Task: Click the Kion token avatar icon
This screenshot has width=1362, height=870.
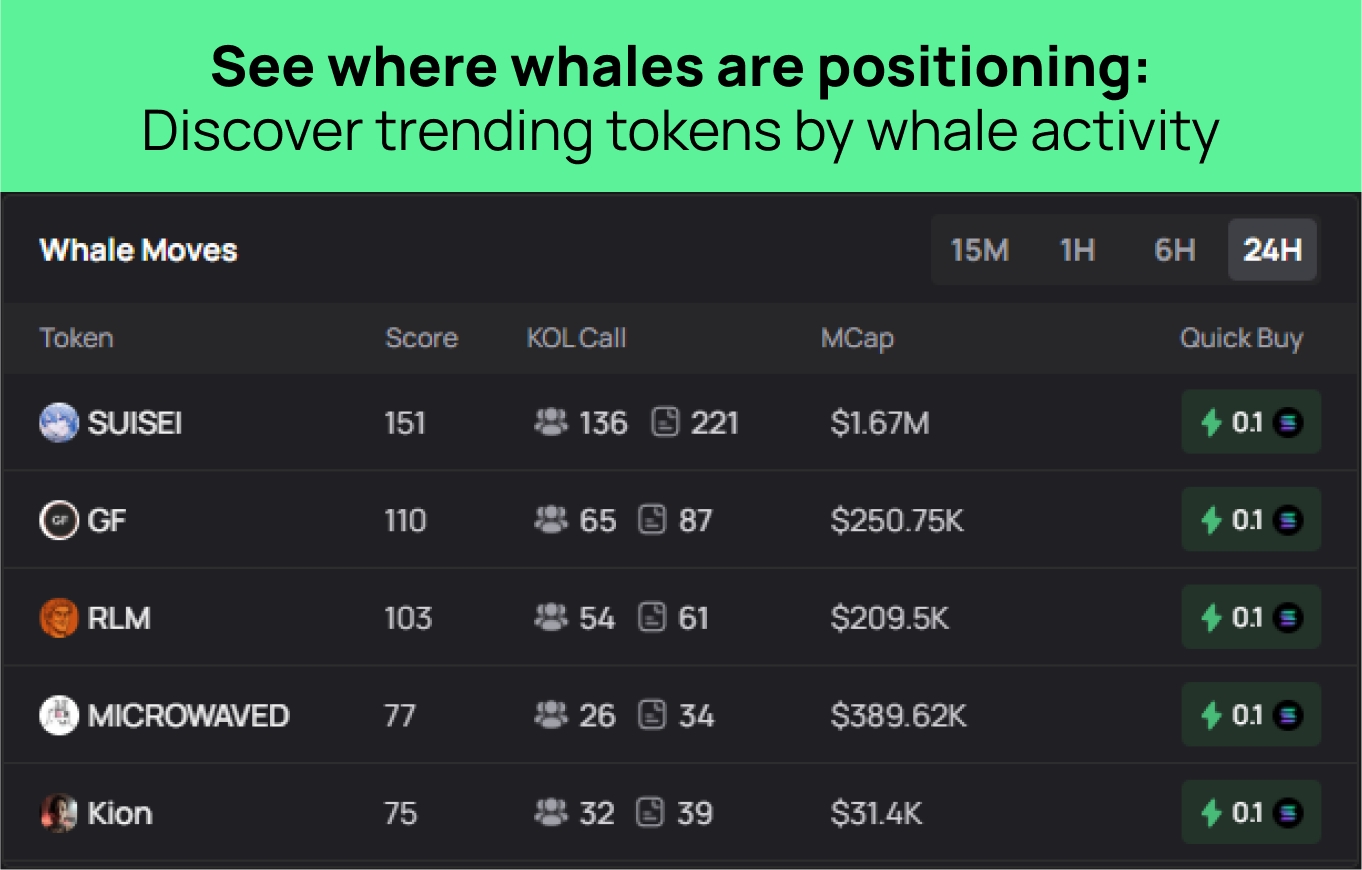Action: 58,813
